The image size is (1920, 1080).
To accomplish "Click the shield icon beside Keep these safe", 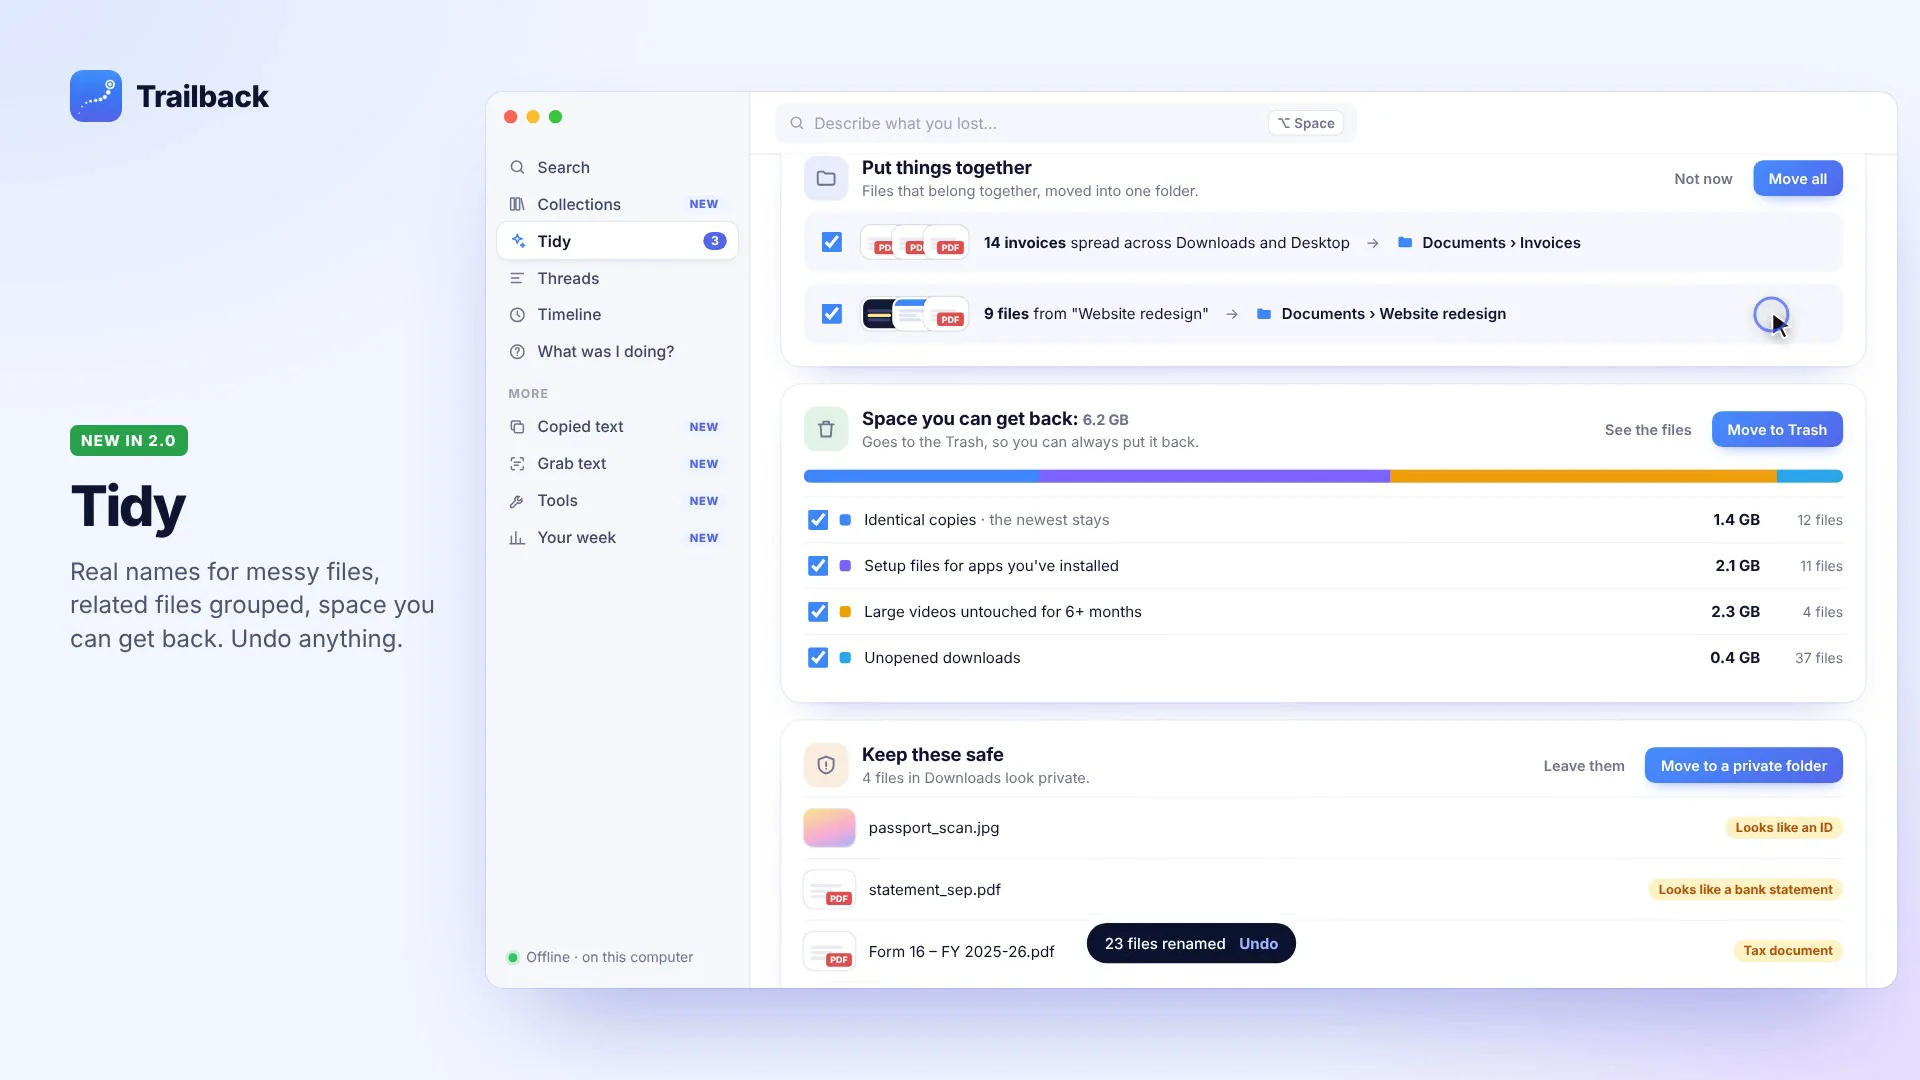I will (826, 766).
